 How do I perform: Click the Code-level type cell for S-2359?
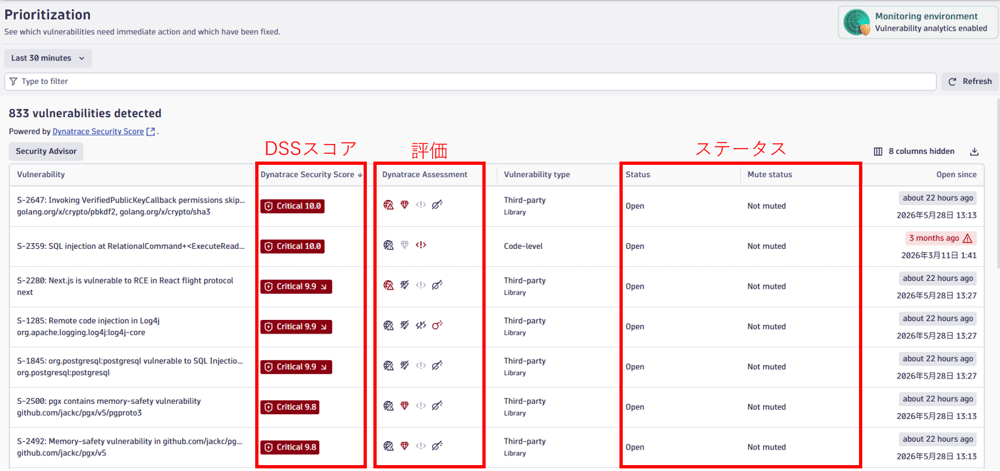(x=523, y=246)
